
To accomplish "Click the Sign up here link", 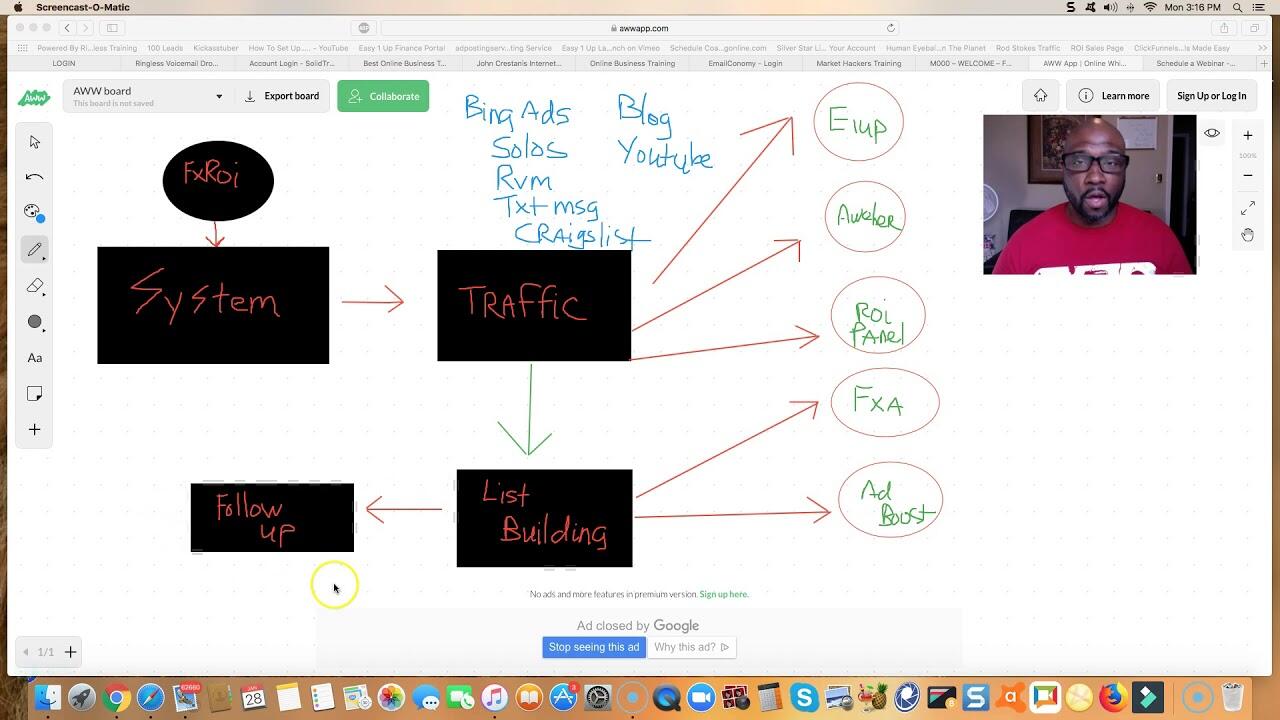I will [723, 594].
